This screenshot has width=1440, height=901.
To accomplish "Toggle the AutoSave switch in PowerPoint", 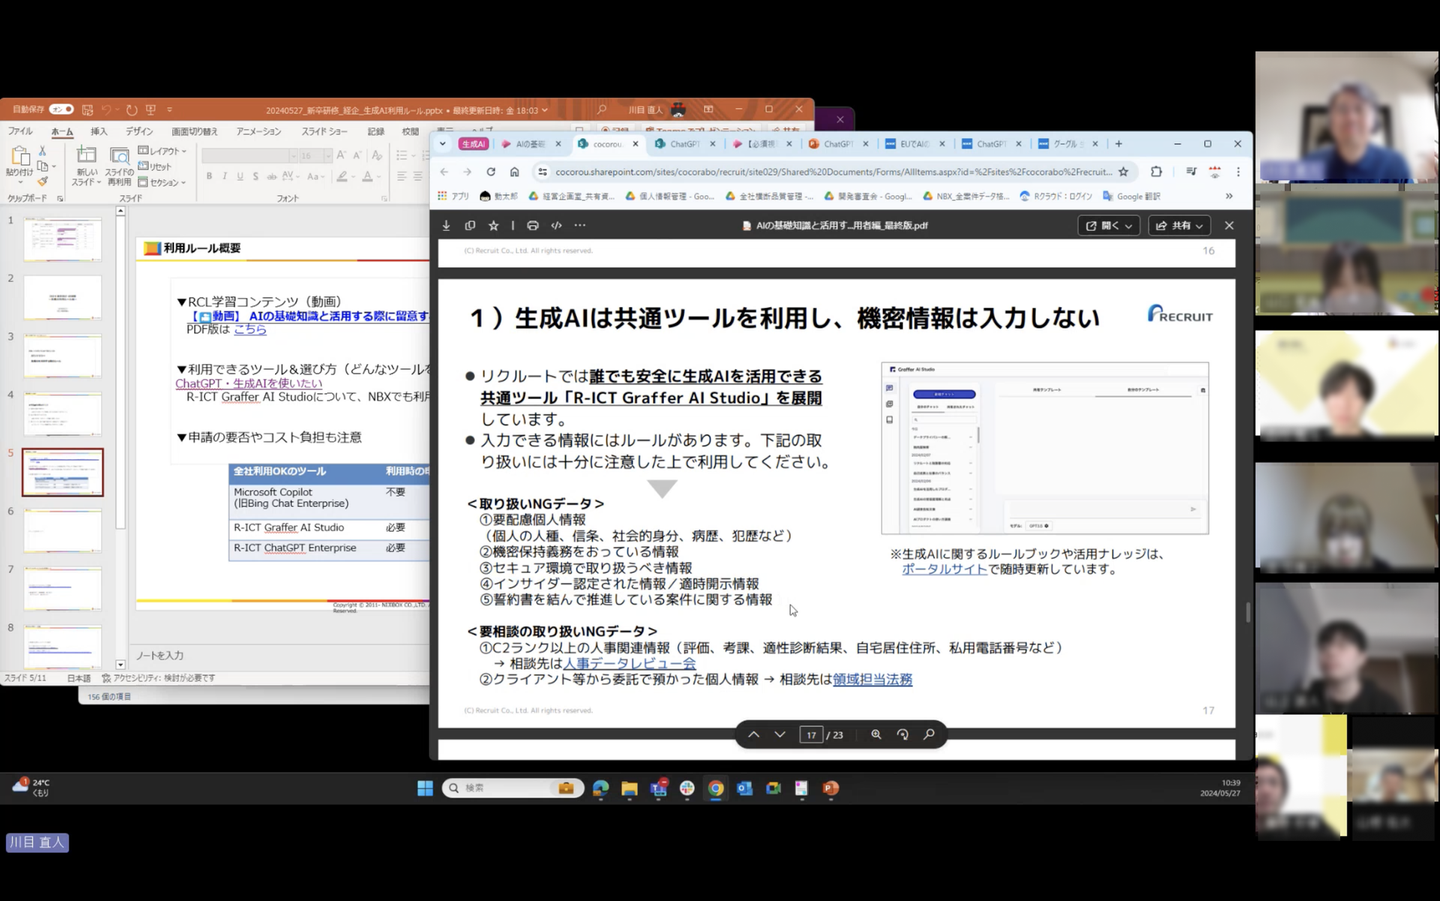I will pyautogui.click(x=61, y=109).
